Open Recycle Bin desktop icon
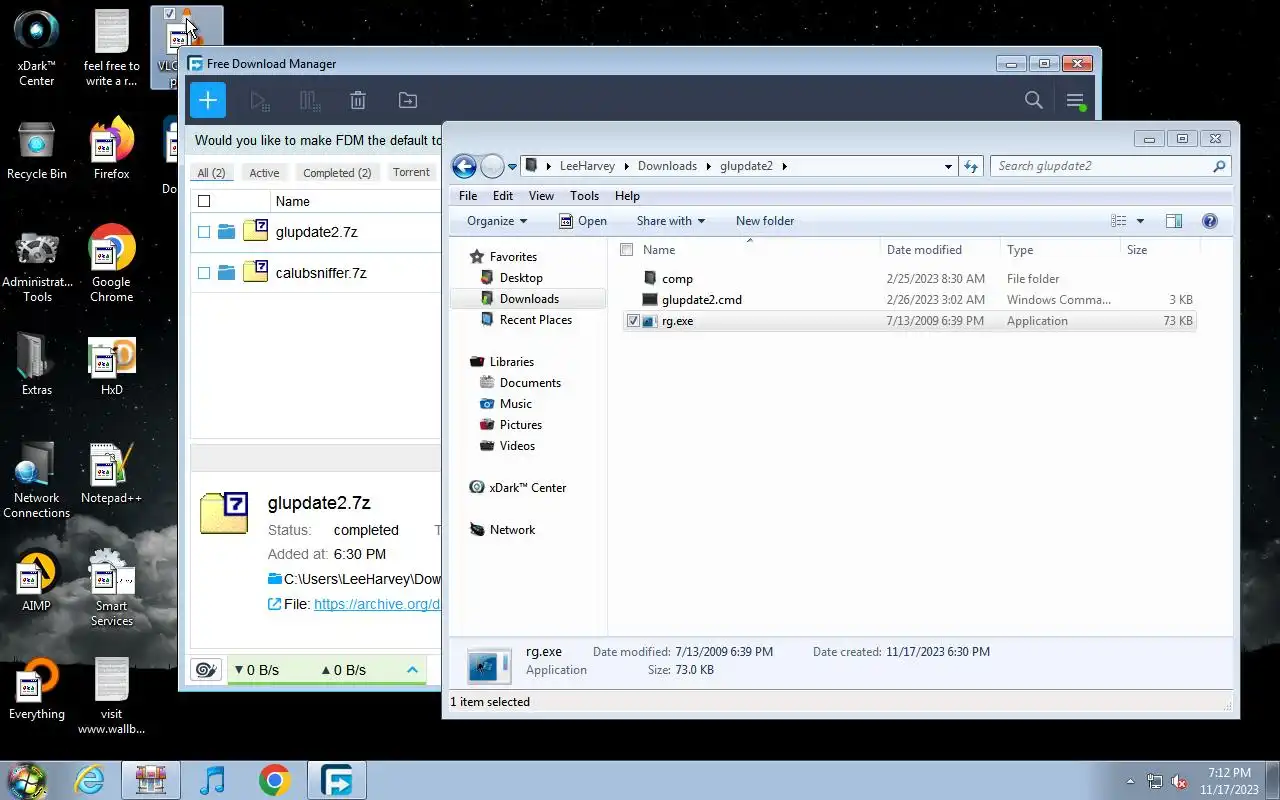This screenshot has height=800, width=1280. (37, 150)
